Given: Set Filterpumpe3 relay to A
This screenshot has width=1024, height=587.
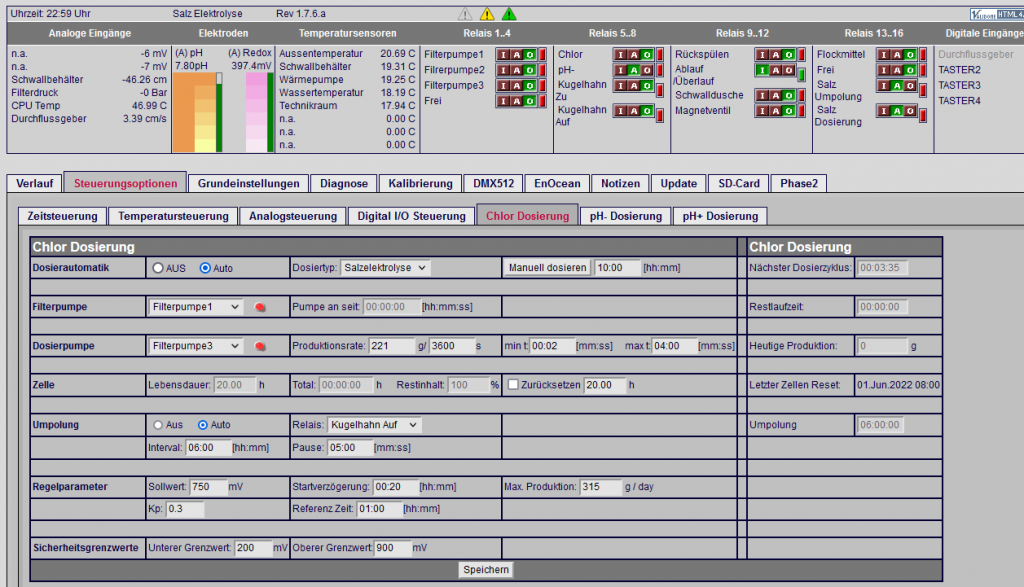Looking at the screenshot, I should point(517,86).
